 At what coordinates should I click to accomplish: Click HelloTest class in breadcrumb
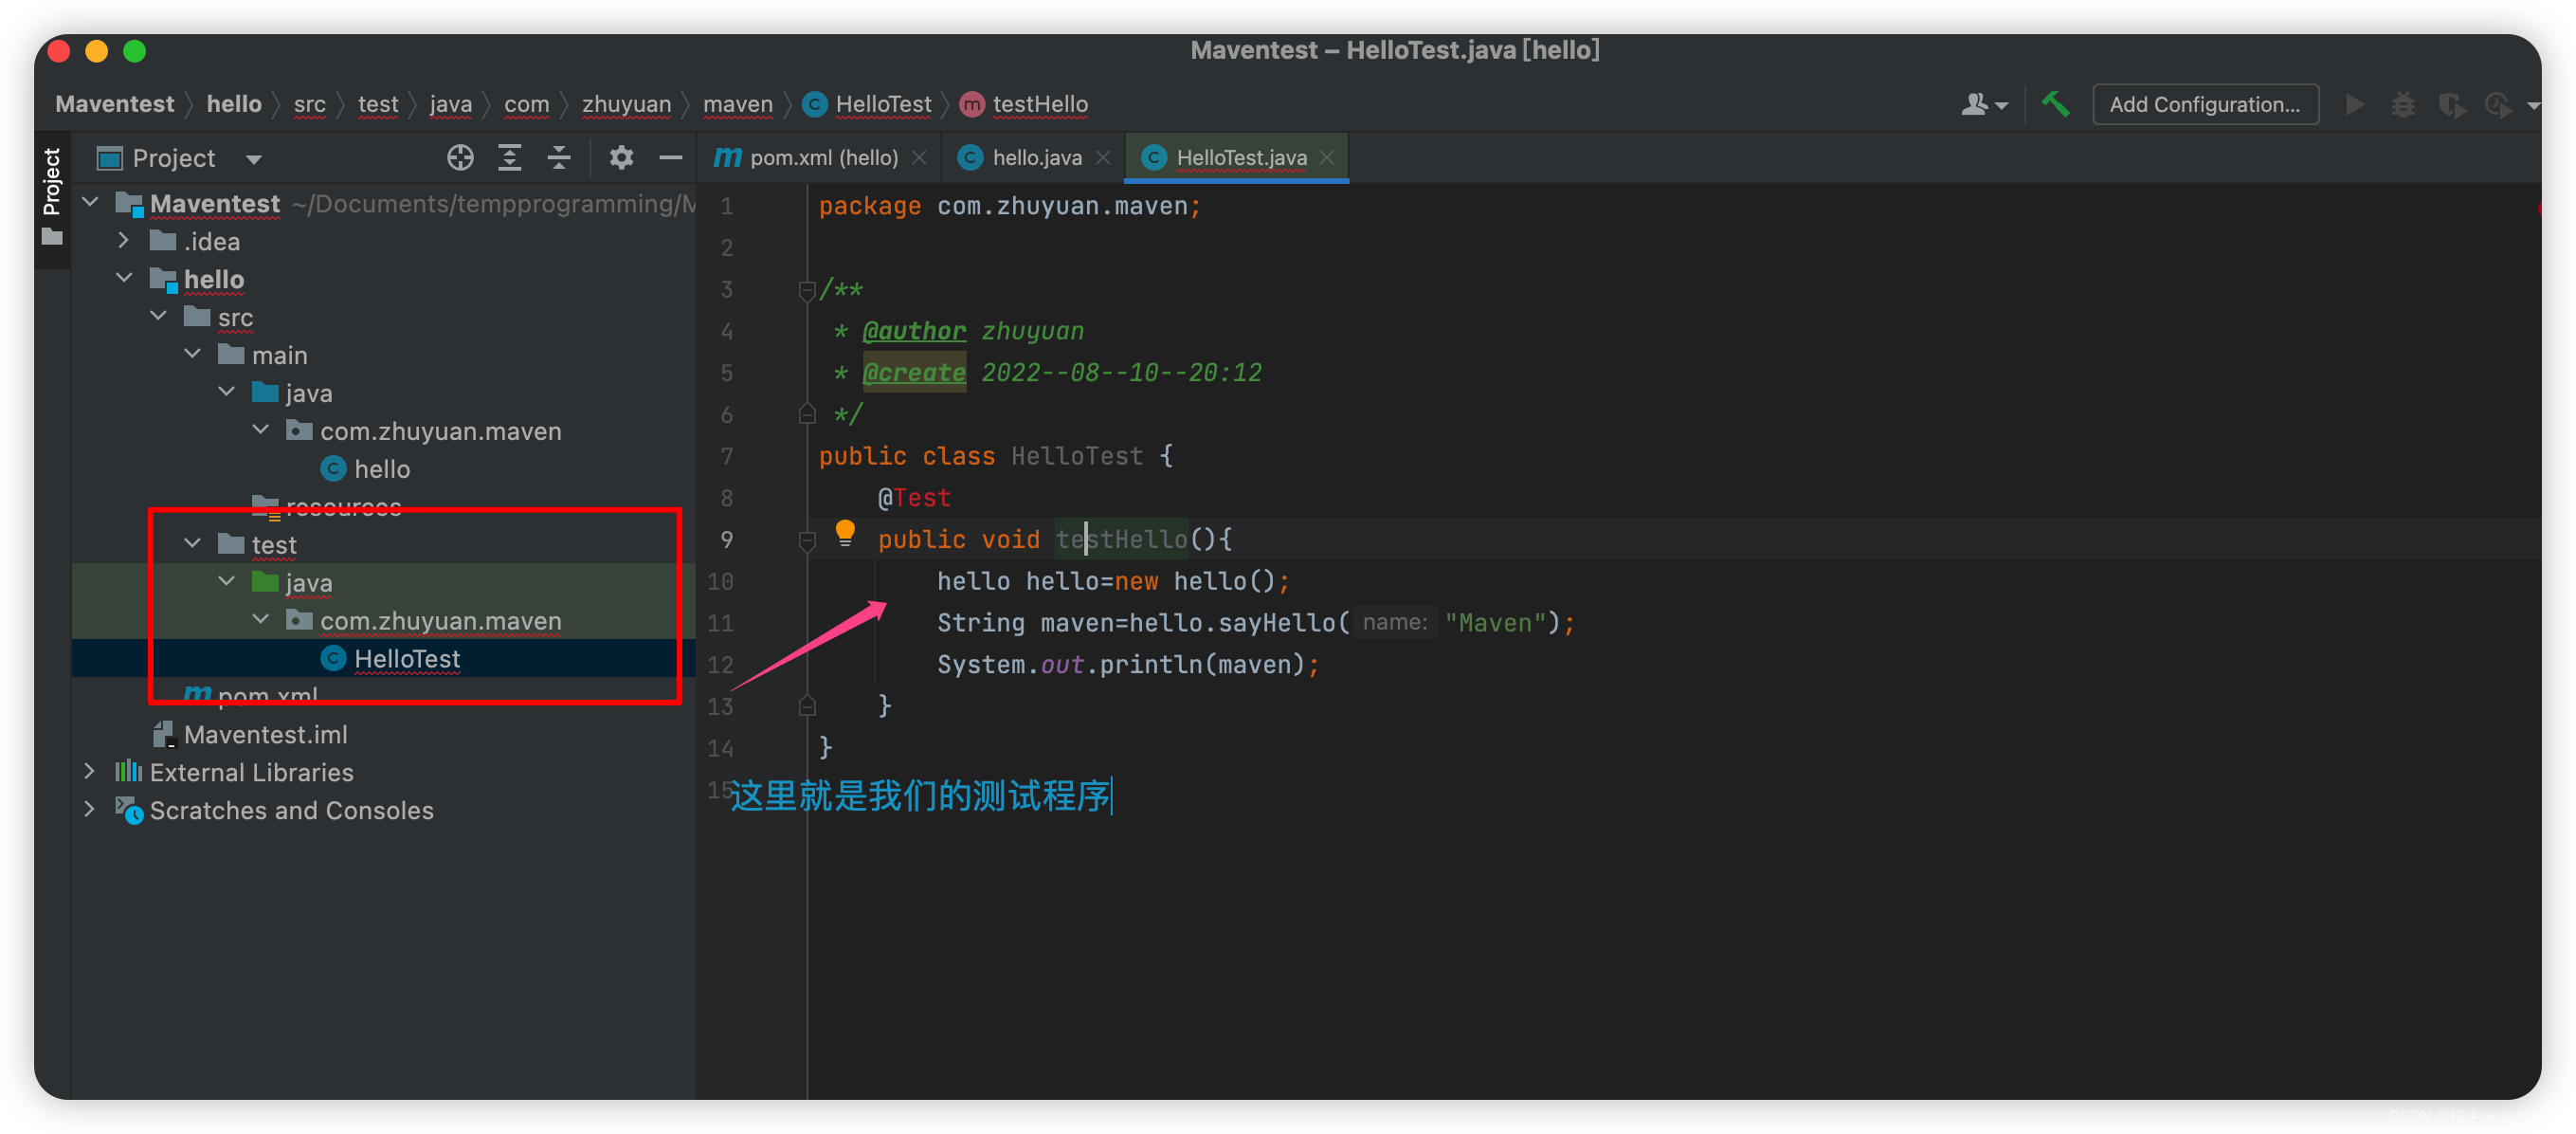pos(867,104)
